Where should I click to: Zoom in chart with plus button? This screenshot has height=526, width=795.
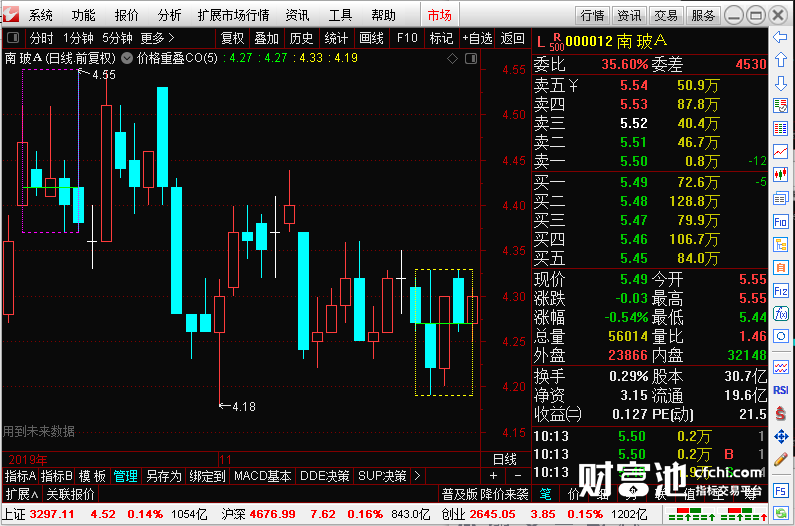click(x=493, y=476)
